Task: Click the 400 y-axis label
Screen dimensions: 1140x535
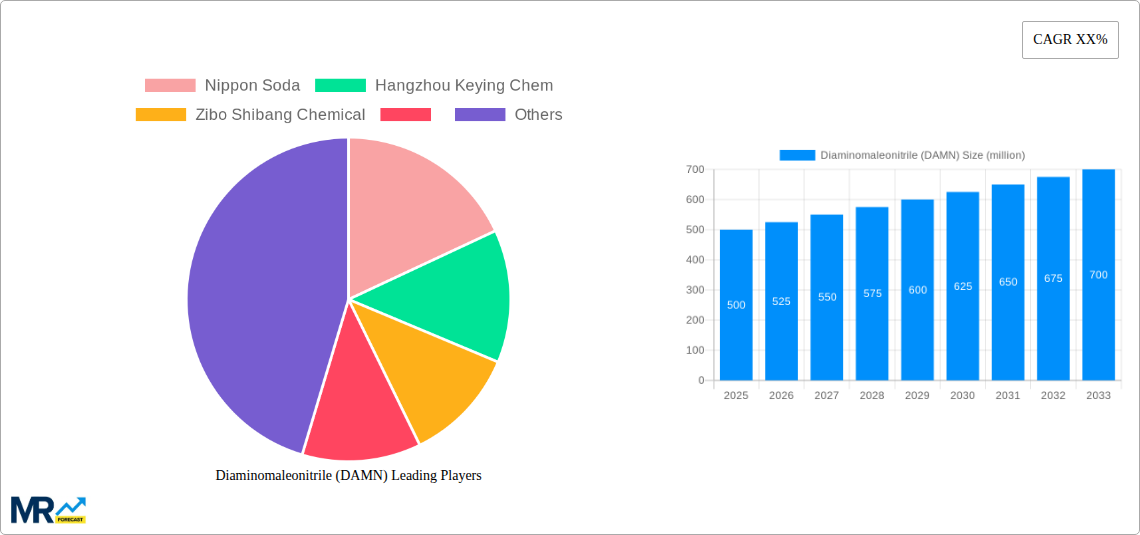Action: [x=695, y=260]
